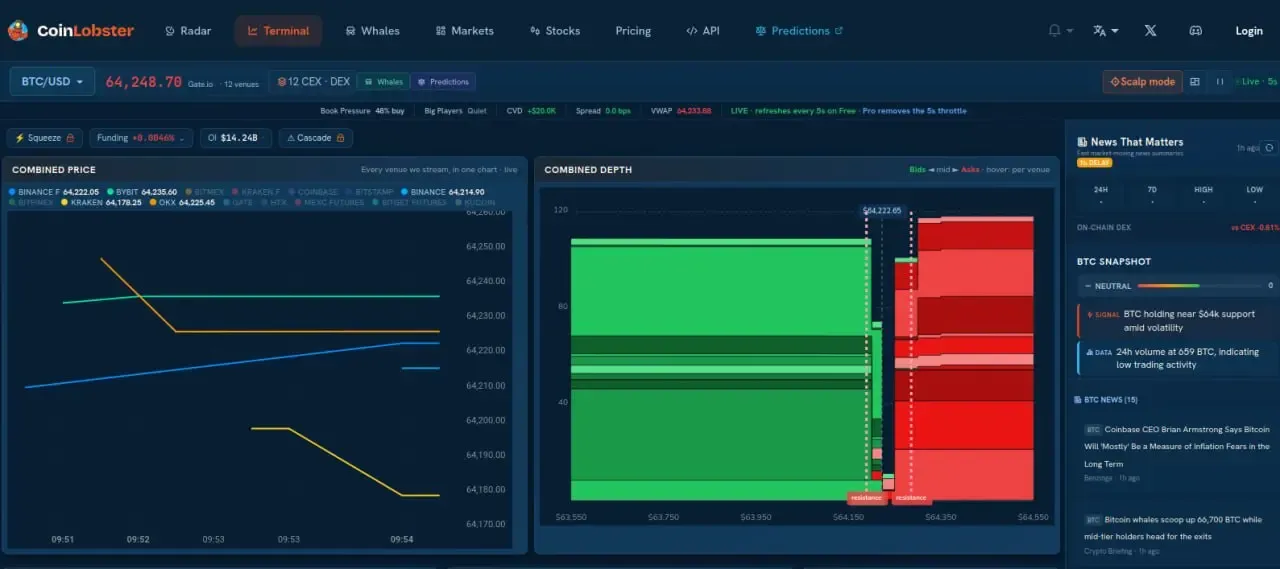Open the CoinLobster home logo
This screenshot has height=569, width=1280.
click(x=70, y=31)
